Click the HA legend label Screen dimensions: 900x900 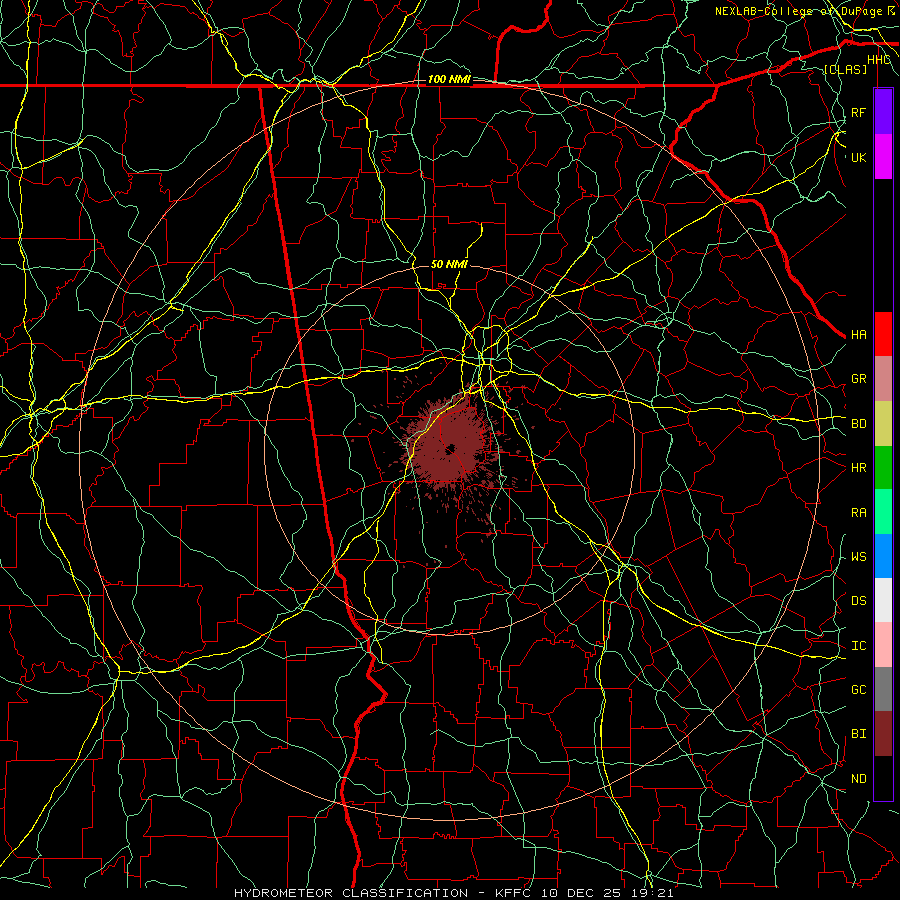pos(858,335)
